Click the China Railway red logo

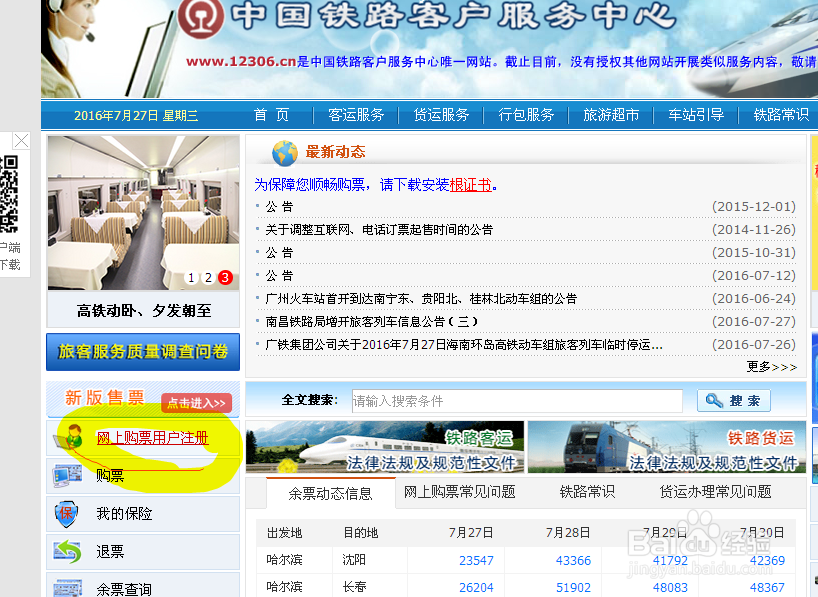(200, 17)
